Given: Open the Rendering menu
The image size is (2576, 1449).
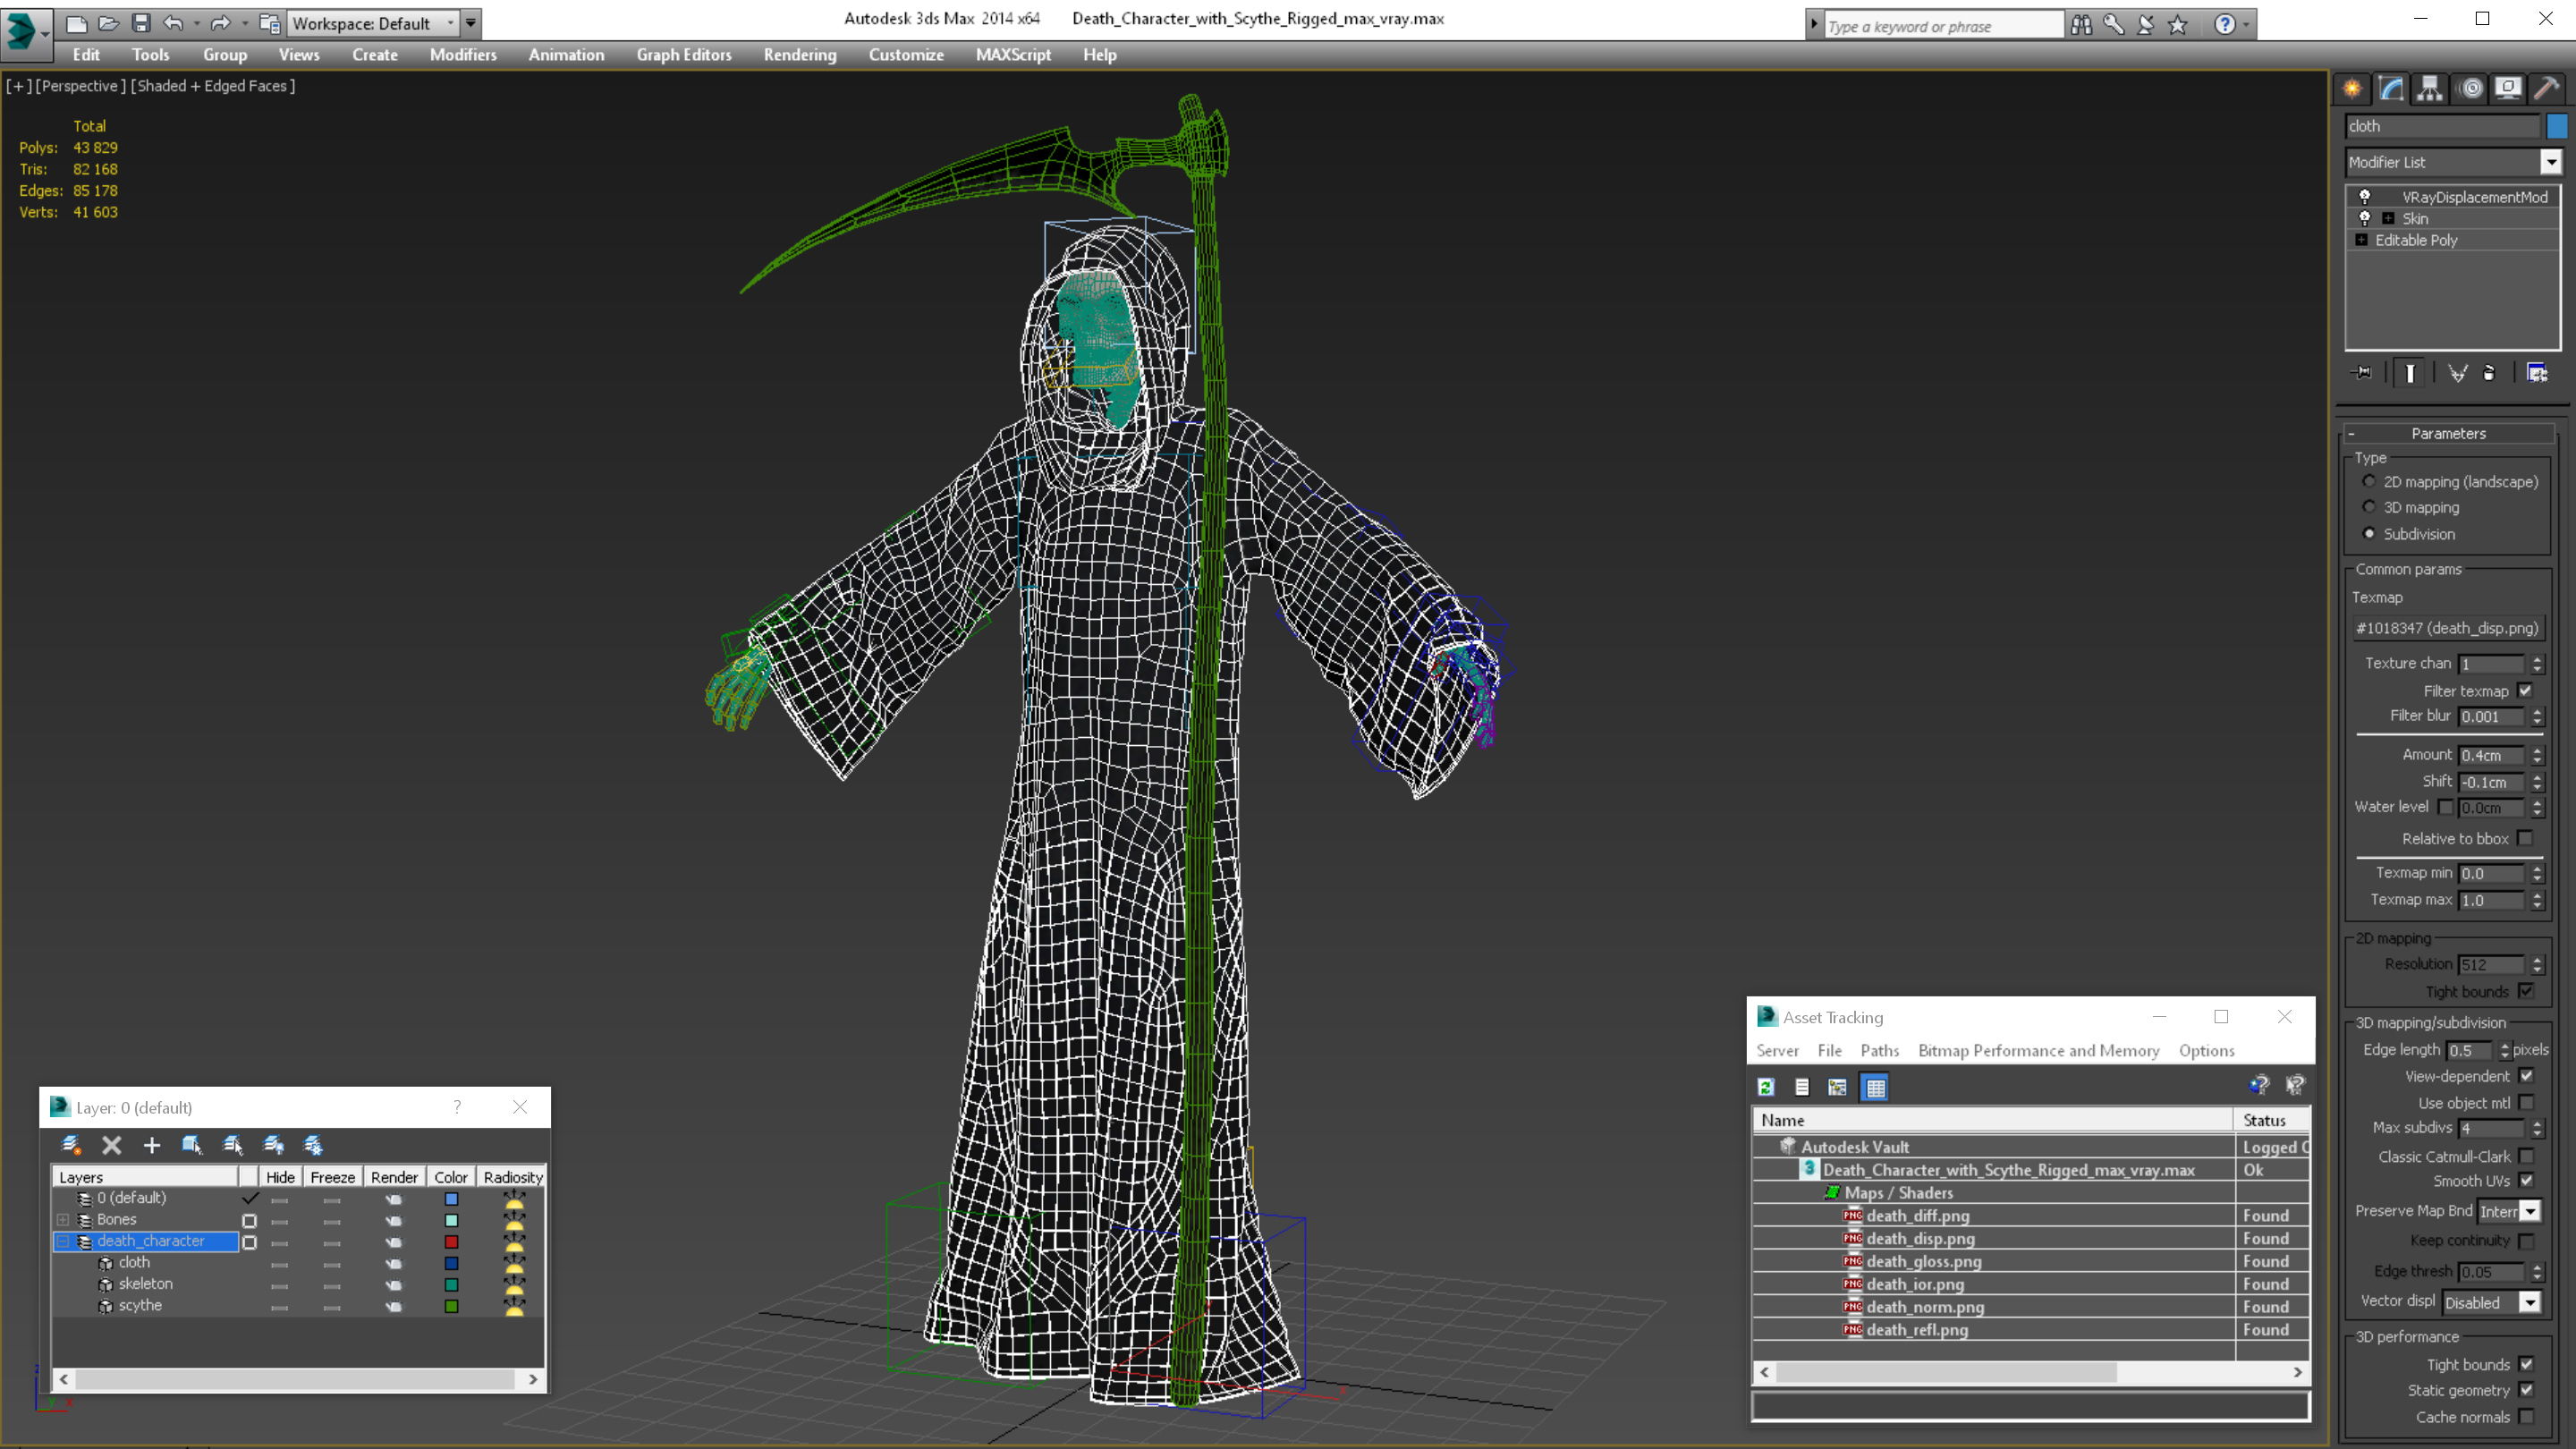Looking at the screenshot, I should pyautogui.click(x=799, y=55).
